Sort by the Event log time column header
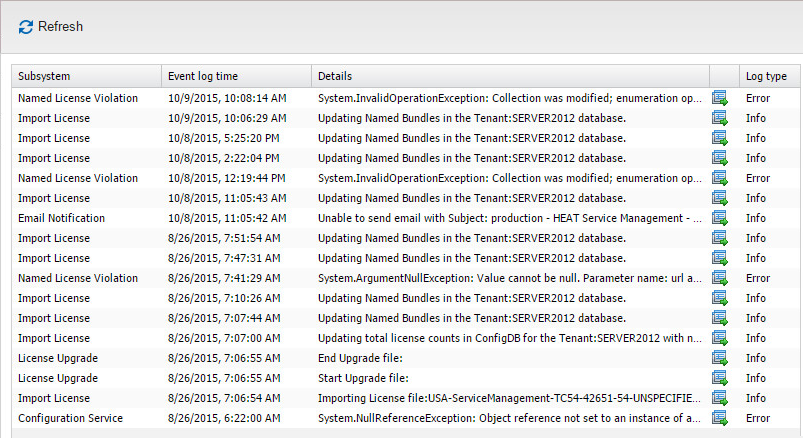 tap(236, 77)
